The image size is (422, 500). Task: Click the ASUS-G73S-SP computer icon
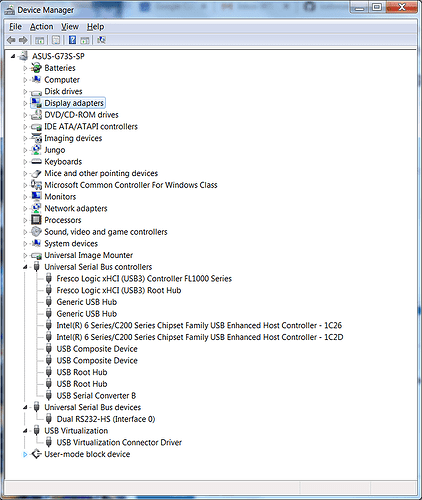point(23,56)
